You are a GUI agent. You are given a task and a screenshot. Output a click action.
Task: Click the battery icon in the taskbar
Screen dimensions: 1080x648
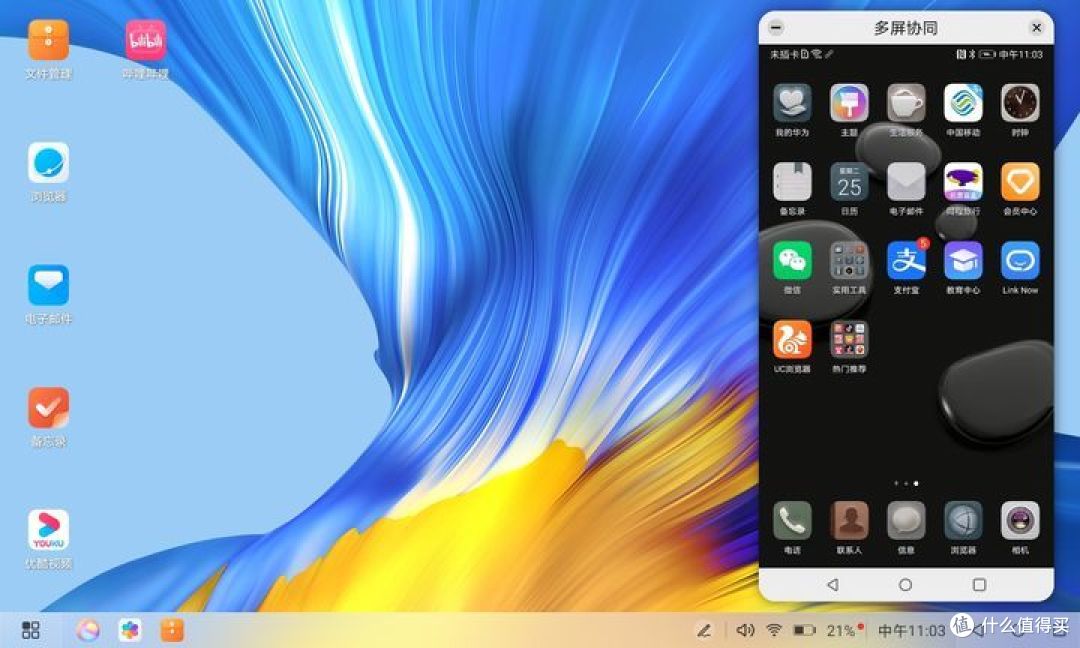804,630
